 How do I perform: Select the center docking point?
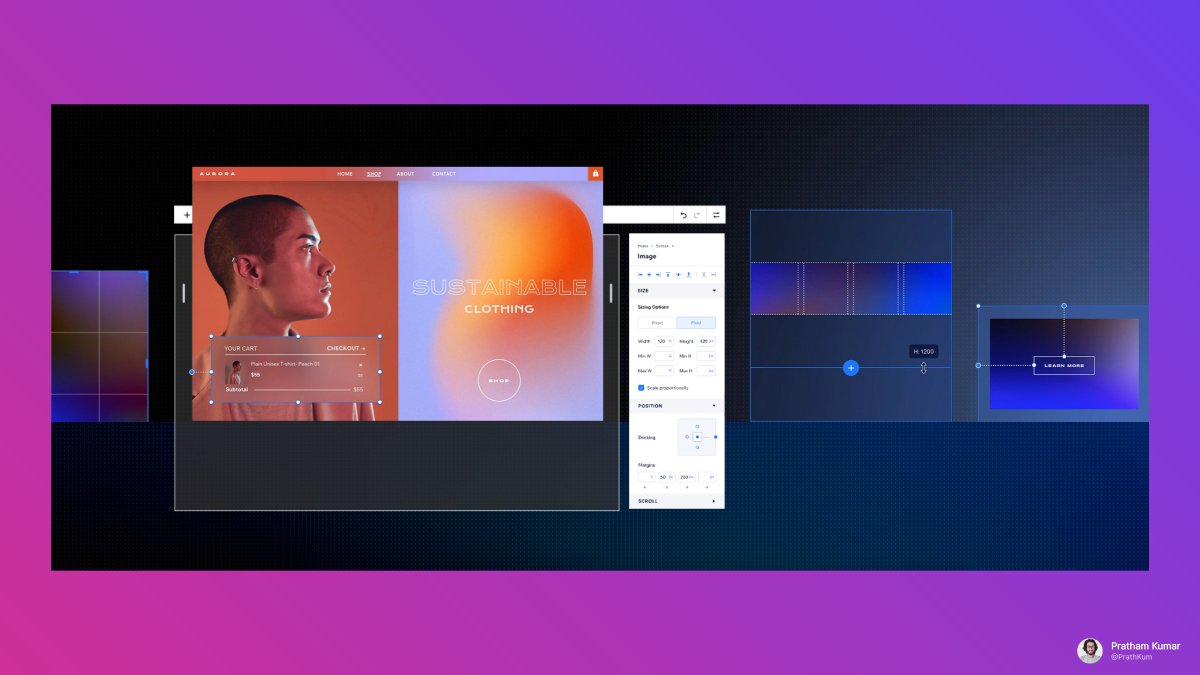[x=697, y=437]
